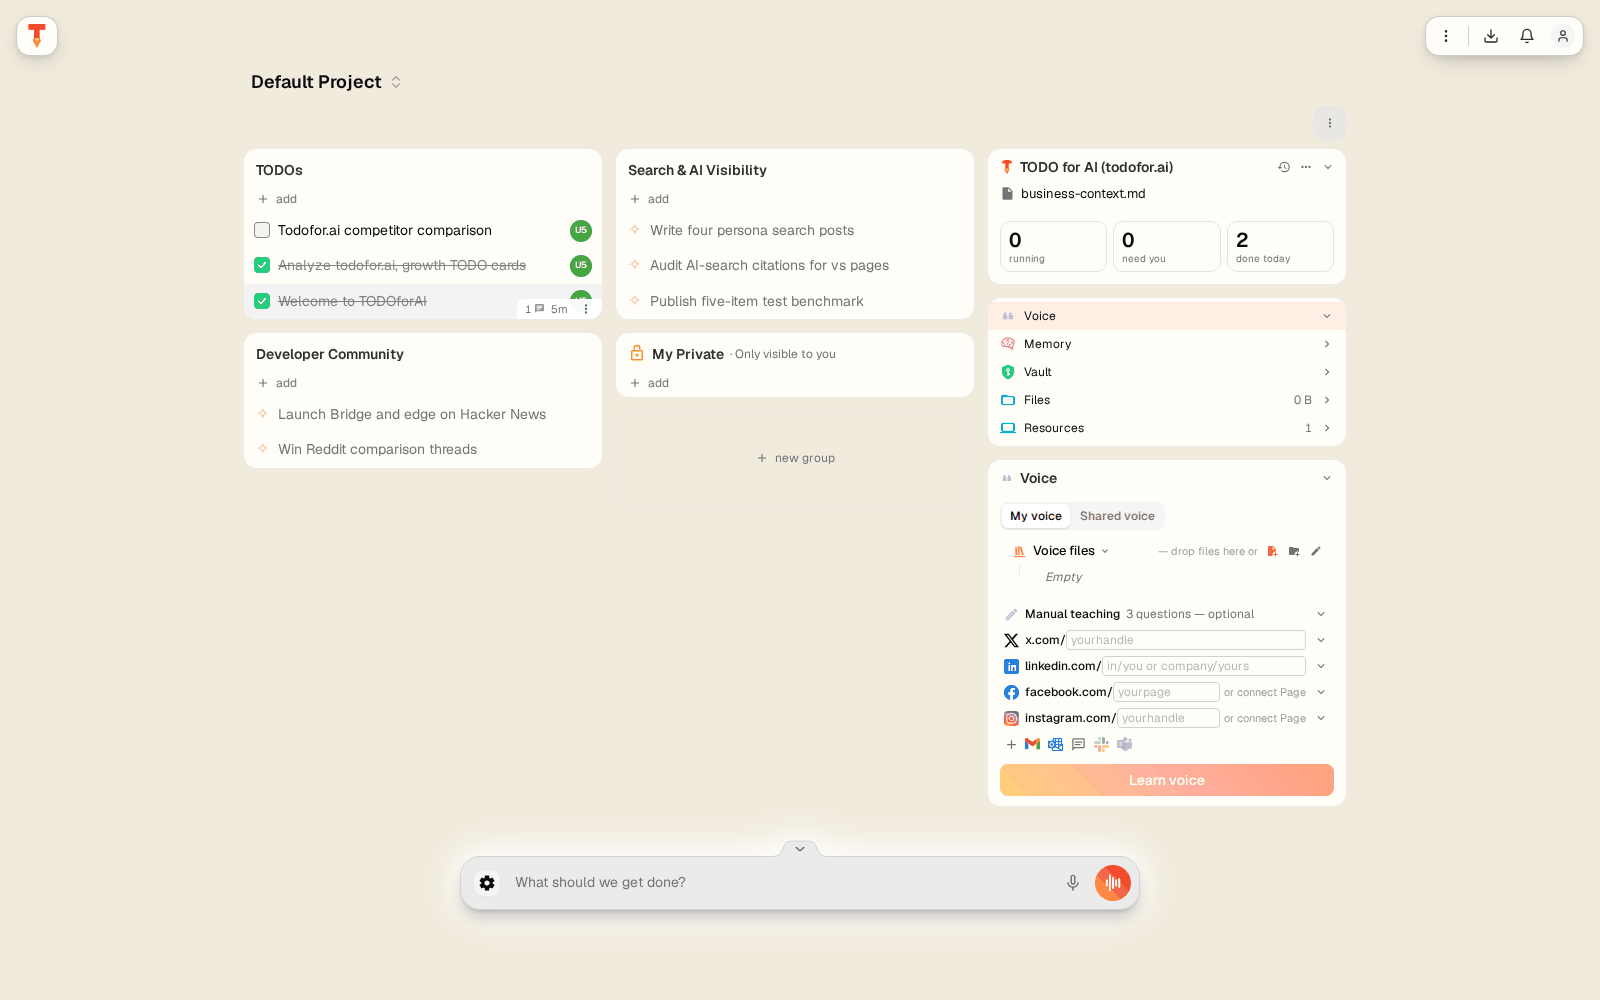1600x1000 pixels.
Task: Open the business-context.md file
Action: click(x=1074, y=194)
